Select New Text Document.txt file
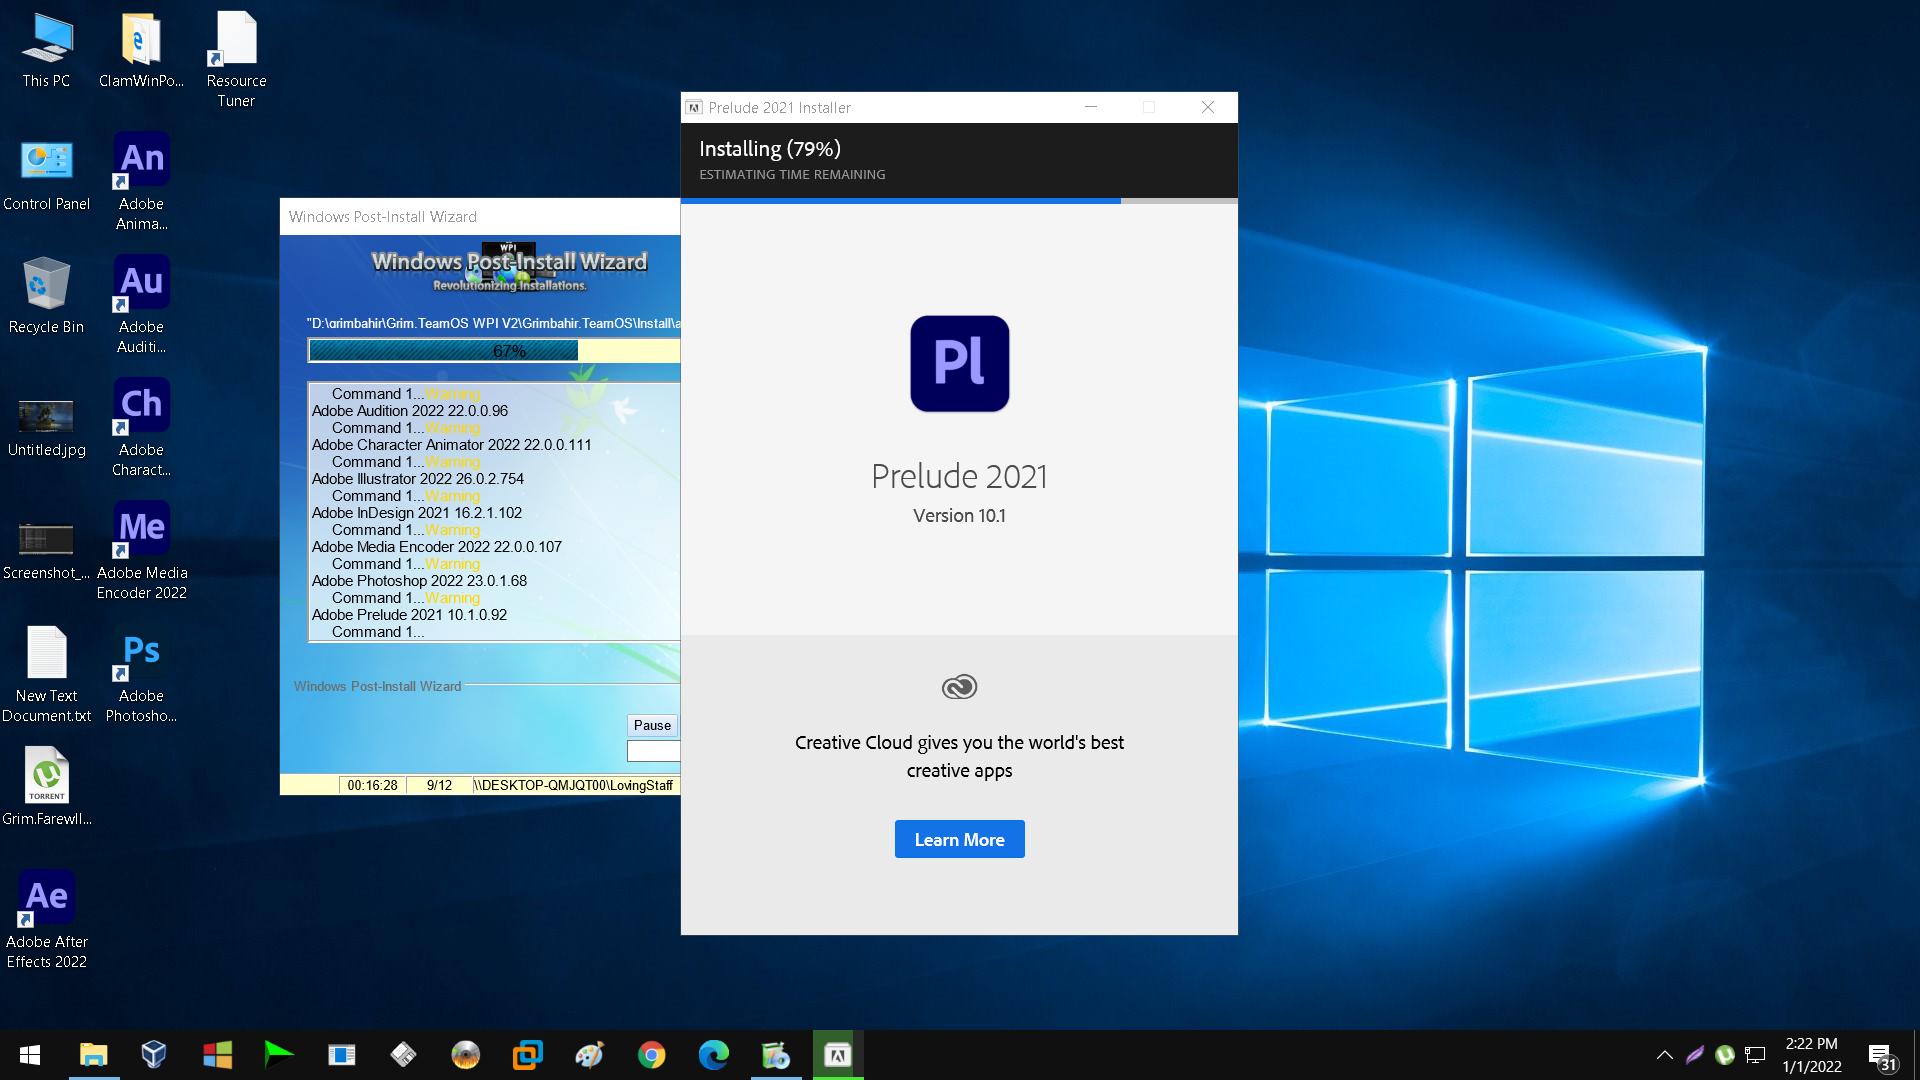Image resolution: width=1920 pixels, height=1080 pixels. 46,674
